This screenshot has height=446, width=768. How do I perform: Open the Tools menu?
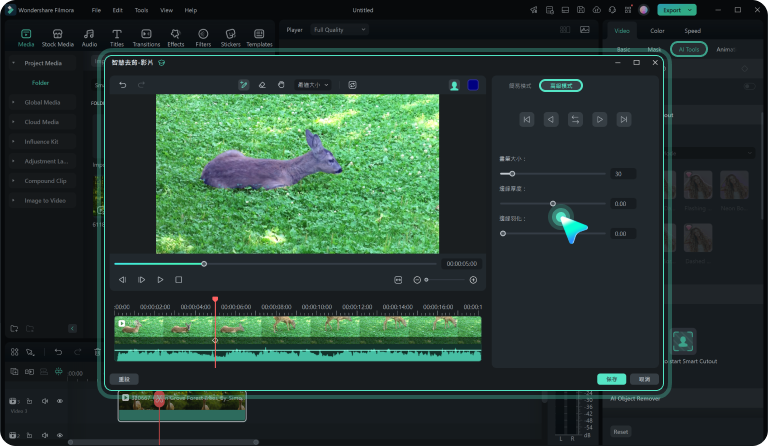click(x=142, y=10)
